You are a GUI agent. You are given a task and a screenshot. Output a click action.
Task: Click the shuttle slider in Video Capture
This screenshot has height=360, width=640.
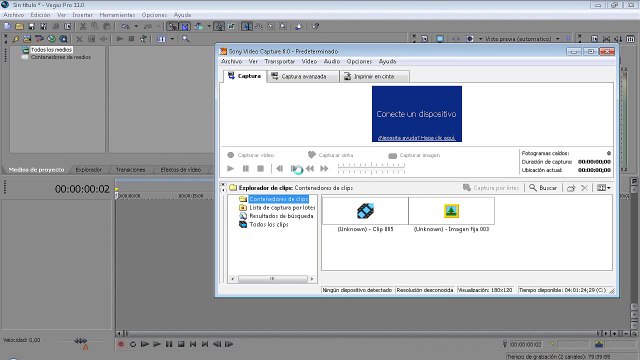click(371, 168)
